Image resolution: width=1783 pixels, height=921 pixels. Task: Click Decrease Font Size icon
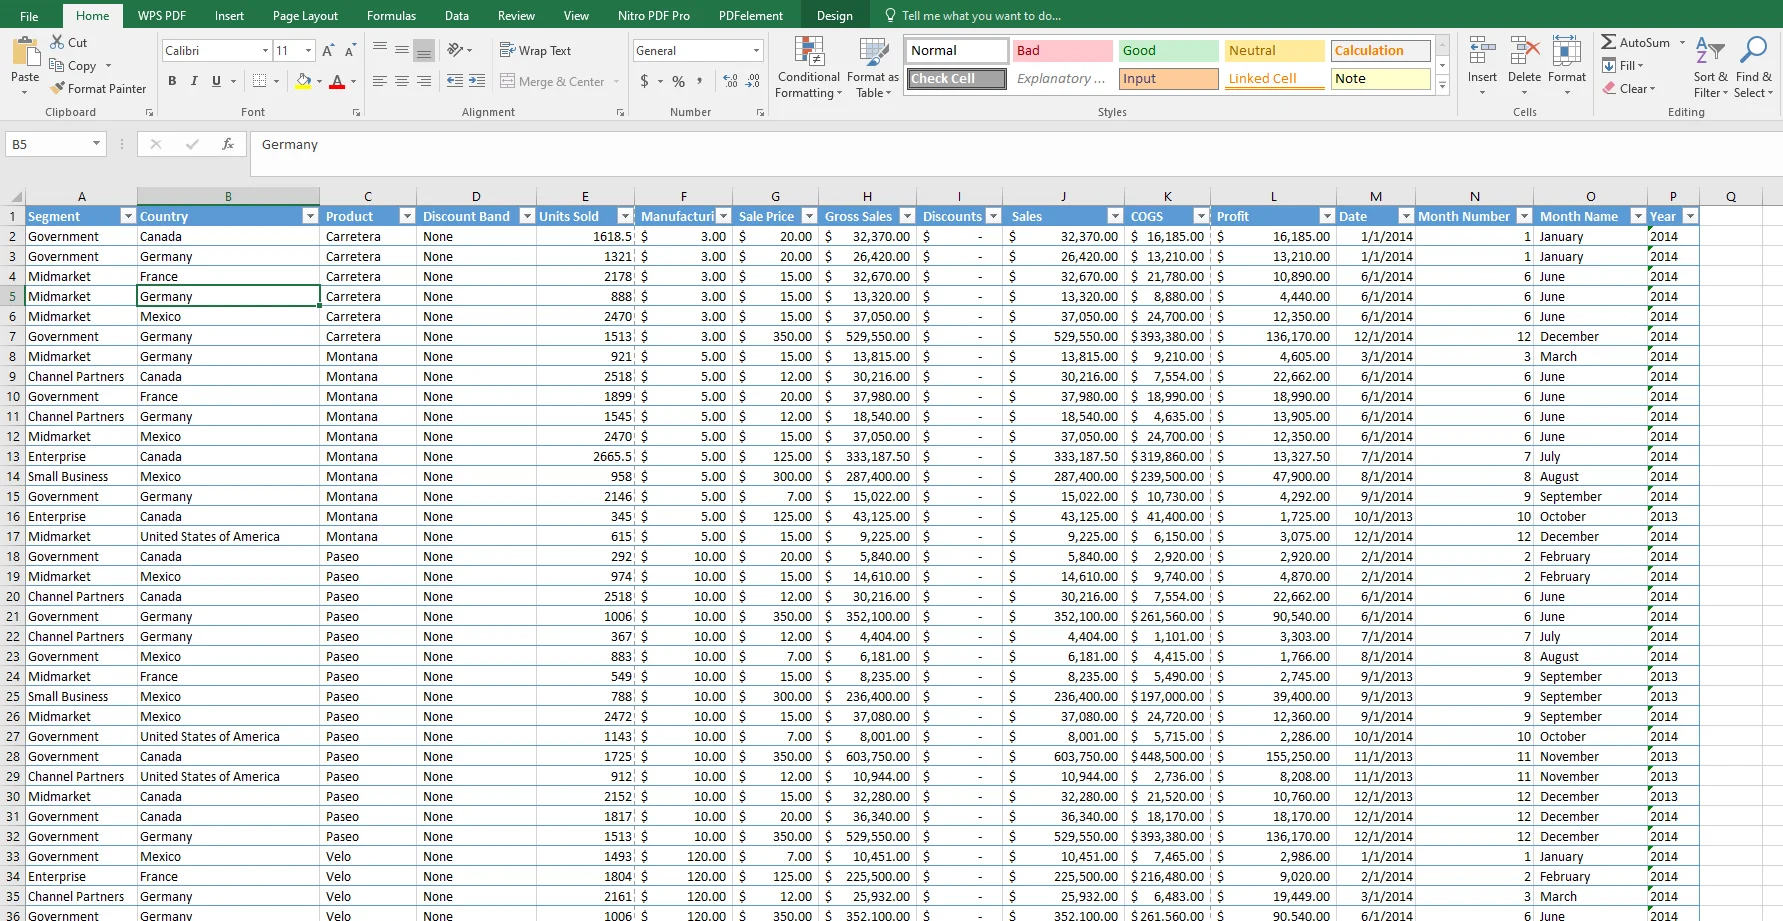point(350,50)
